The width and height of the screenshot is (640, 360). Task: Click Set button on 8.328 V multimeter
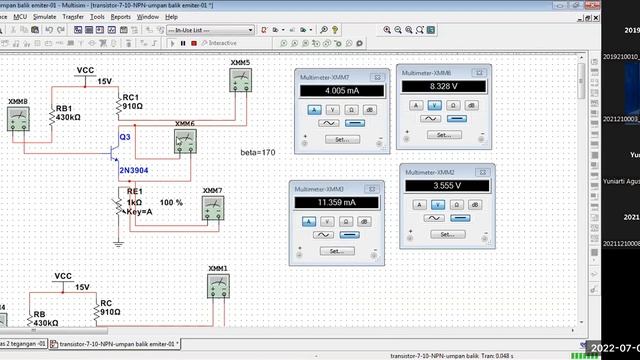click(444, 135)
